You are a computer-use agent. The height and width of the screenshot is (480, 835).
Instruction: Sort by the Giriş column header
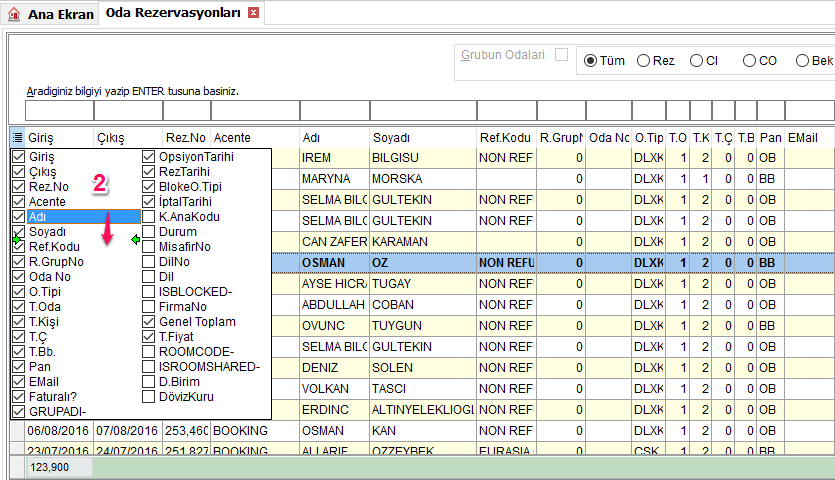click(x=59, y=138)
